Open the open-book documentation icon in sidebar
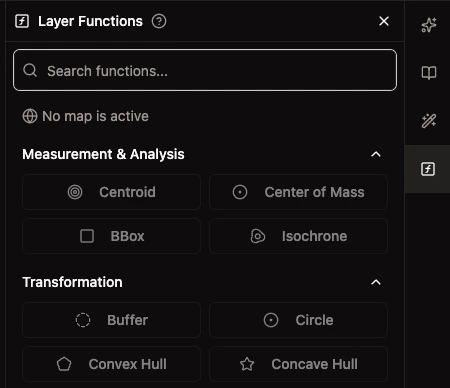 tap(429, 73)
